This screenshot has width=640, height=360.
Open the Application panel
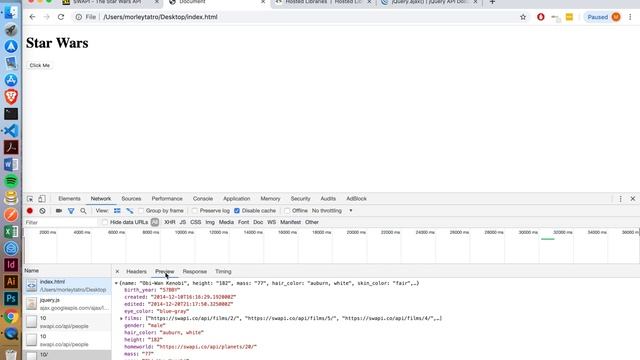pos(236,199)
